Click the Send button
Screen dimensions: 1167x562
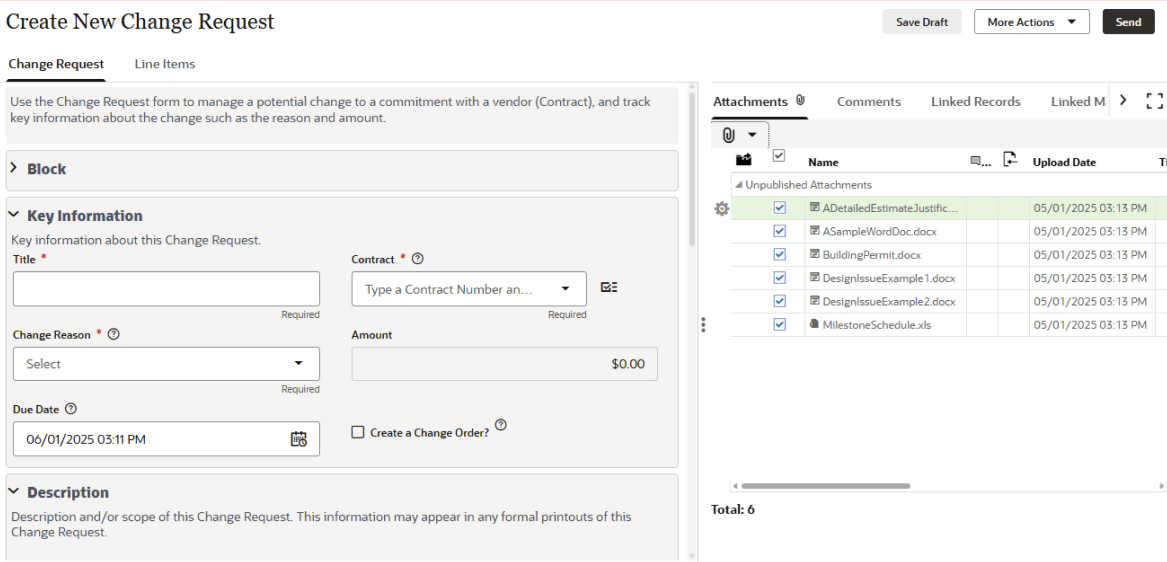(1128, 22)
